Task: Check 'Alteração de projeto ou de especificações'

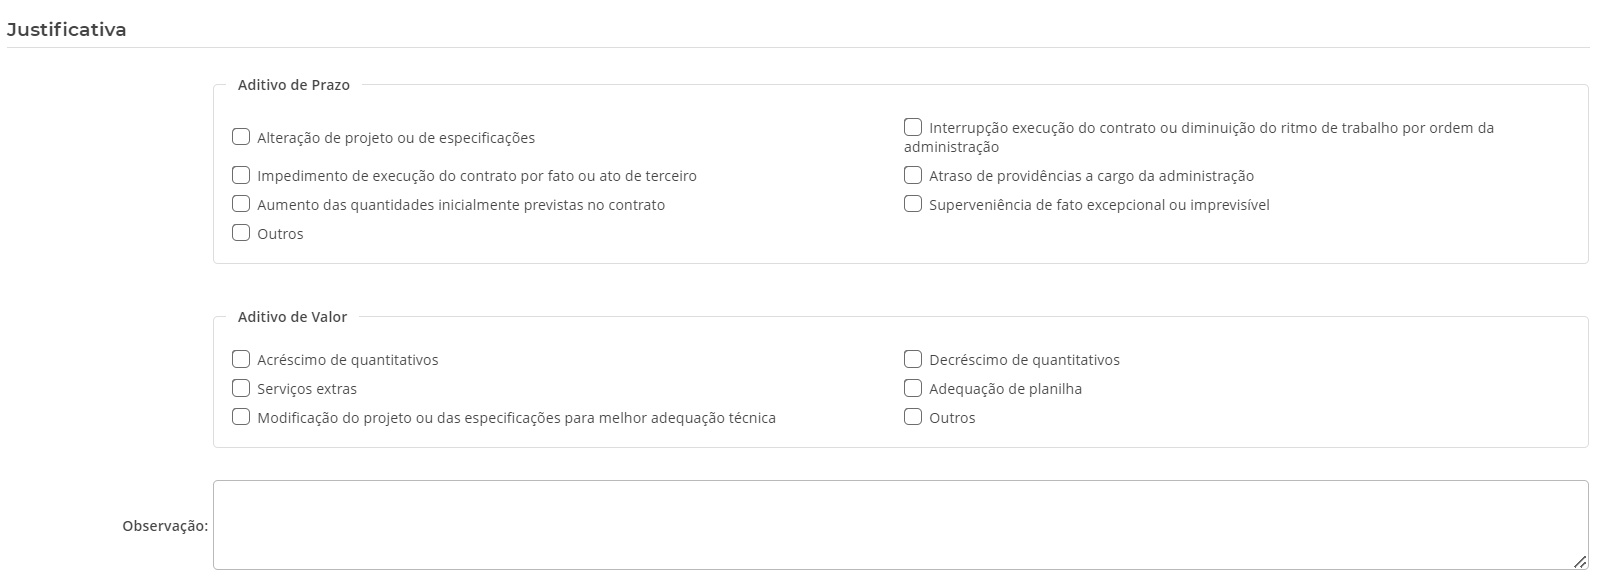Action: pyautogui.click(x=241, y=137)
